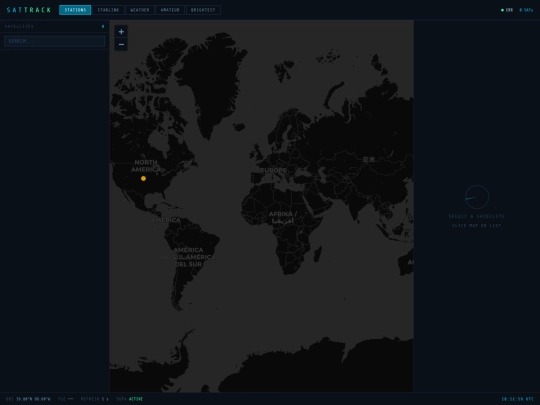
Task: Zoom in on the map
Action: (121, 32)
